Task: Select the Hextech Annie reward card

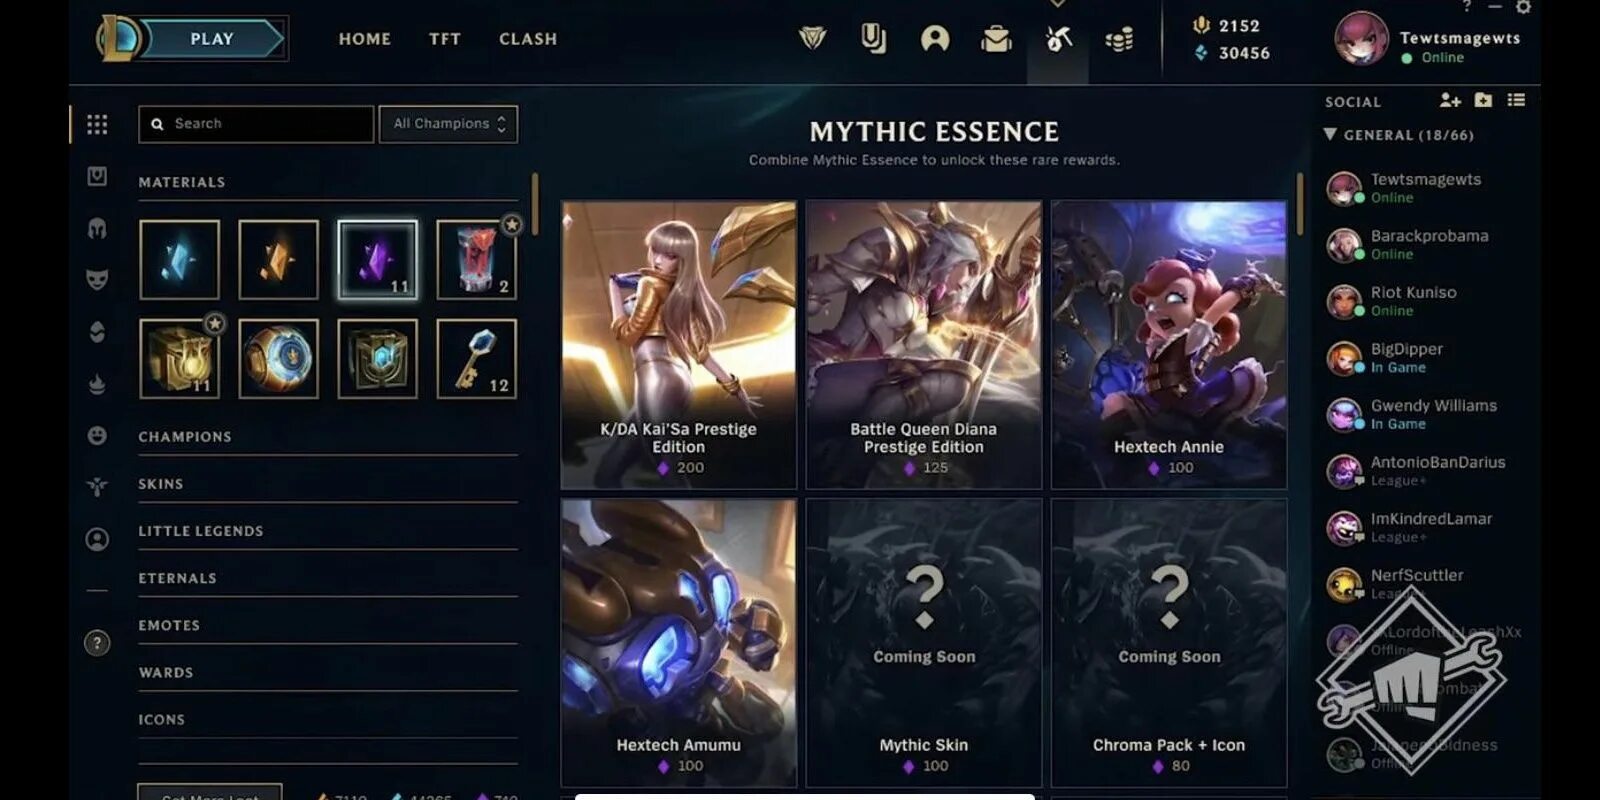Action: click(x=1169, y=345)
